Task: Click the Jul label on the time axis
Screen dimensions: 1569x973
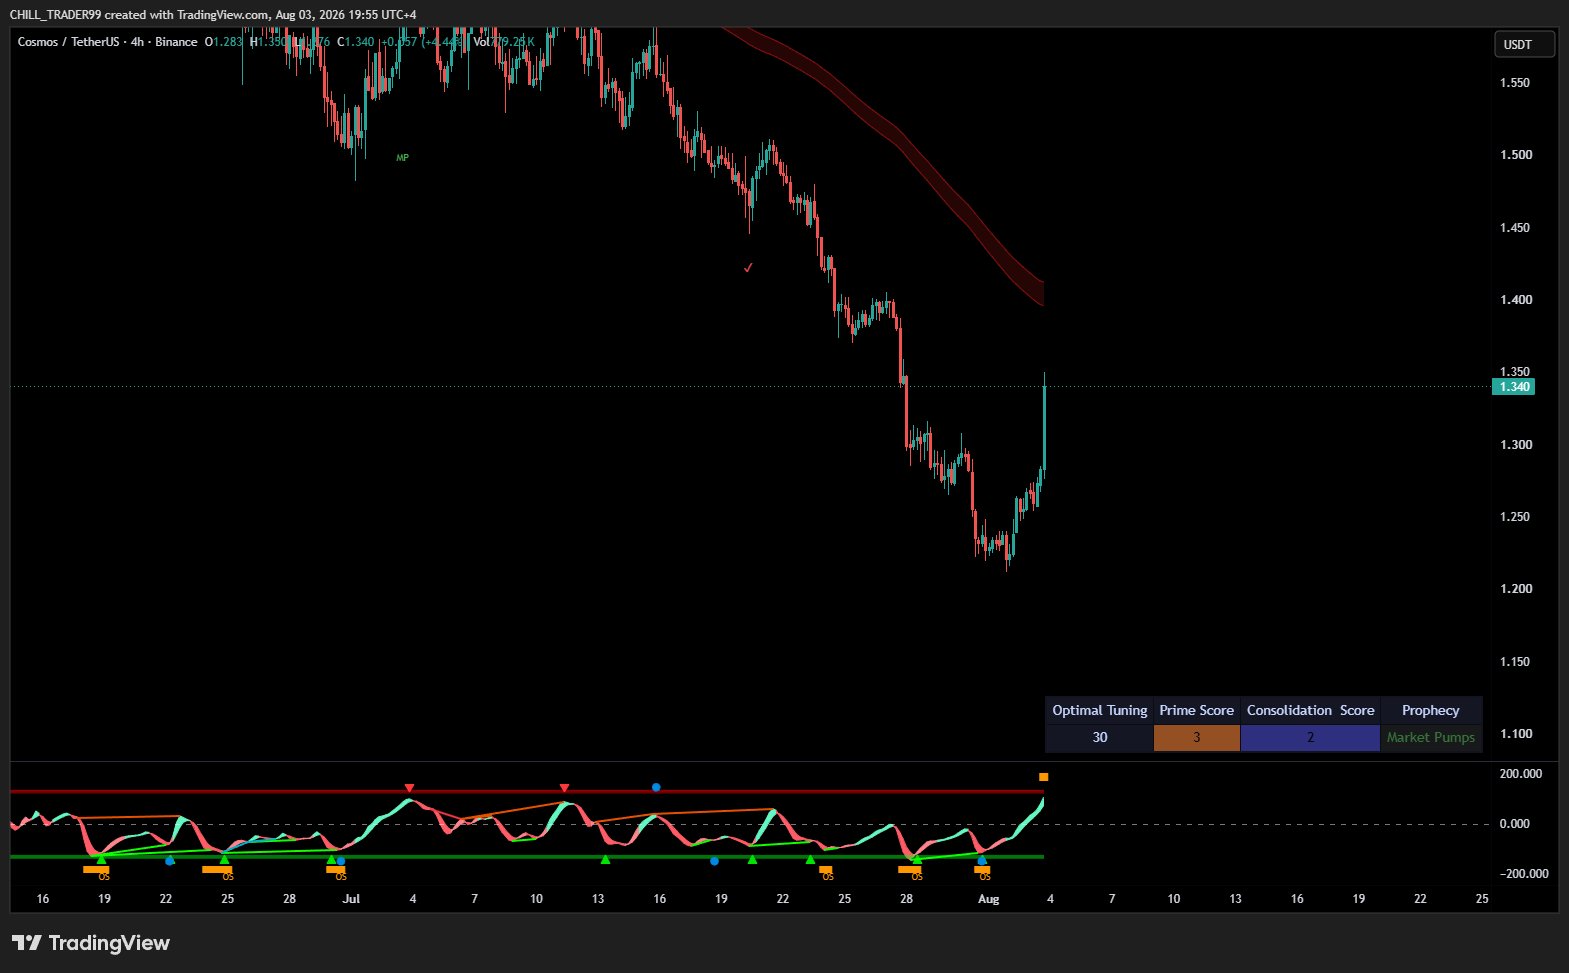Action: pos(351,899)
